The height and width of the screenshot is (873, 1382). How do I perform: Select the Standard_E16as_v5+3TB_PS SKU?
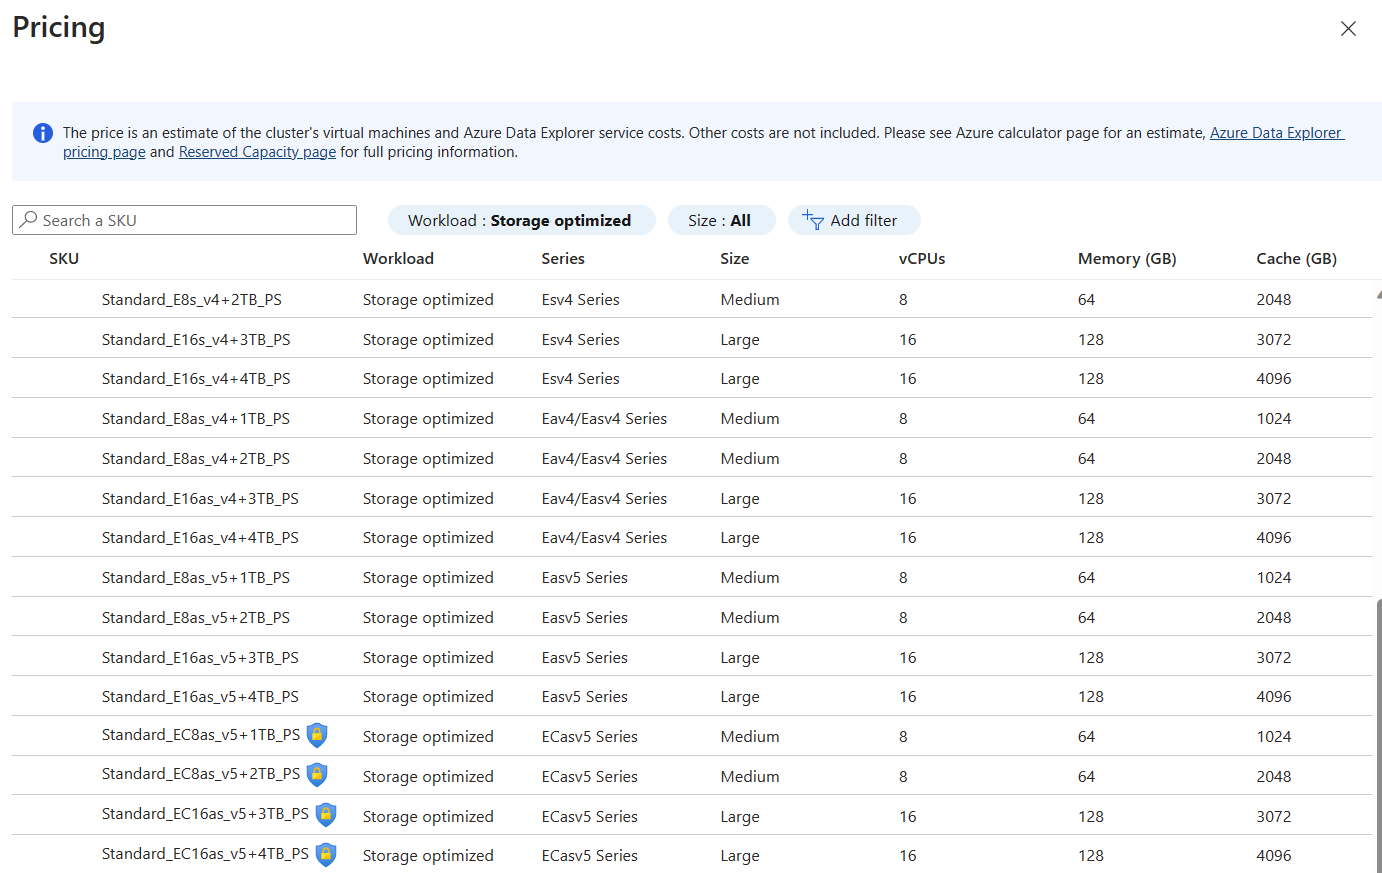pyautogui.click(x=200, y=657)
